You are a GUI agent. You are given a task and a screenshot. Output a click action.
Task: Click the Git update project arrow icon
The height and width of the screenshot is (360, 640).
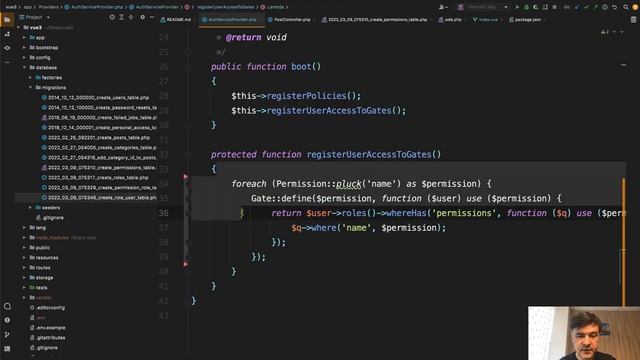point(577,7)
